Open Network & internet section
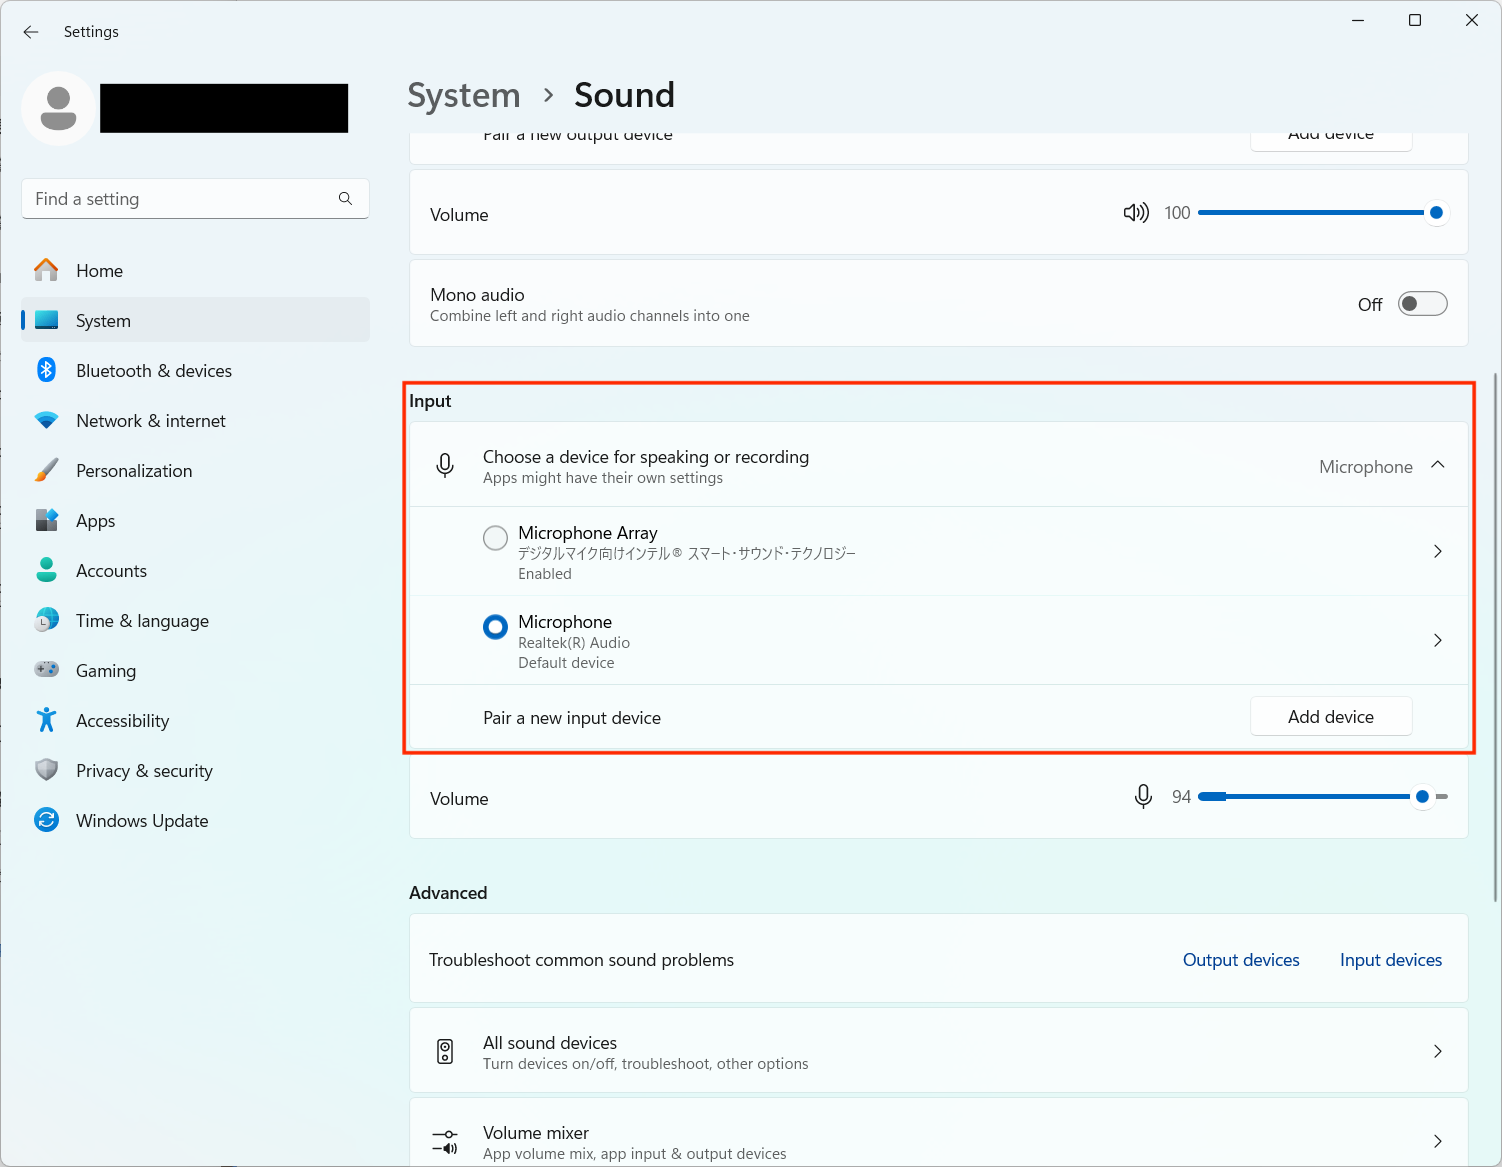Viewport: 1502px width, 1167px height. 150,421
